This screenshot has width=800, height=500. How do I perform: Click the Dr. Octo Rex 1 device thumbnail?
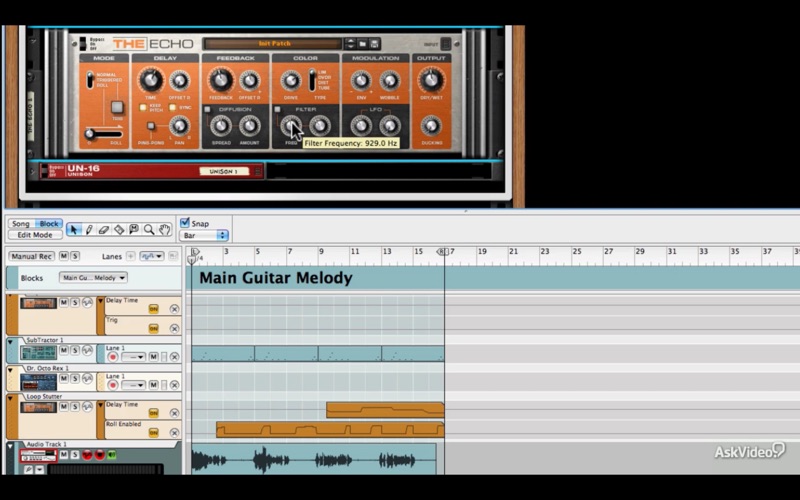(38, 381)
